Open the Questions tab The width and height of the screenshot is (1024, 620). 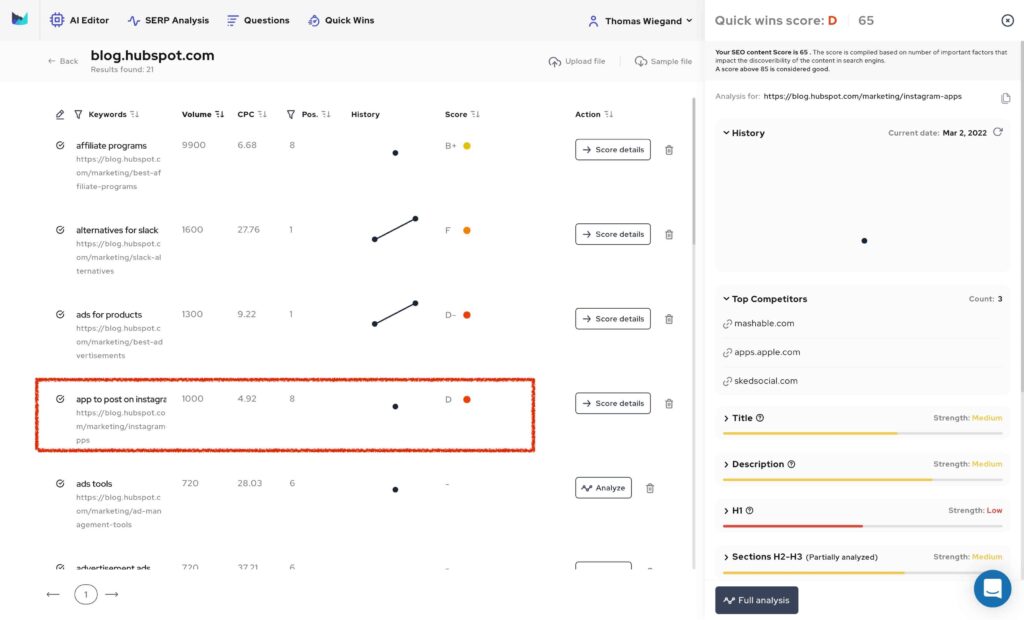(x=258, y=20)
